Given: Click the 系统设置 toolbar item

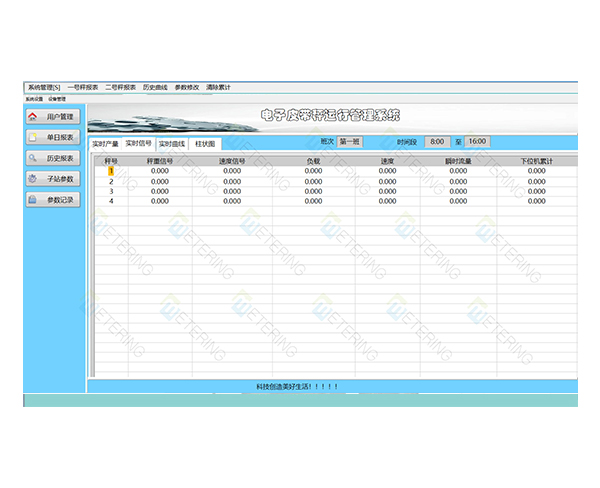Looking at the screenshot, I should [x=34, y=99].
